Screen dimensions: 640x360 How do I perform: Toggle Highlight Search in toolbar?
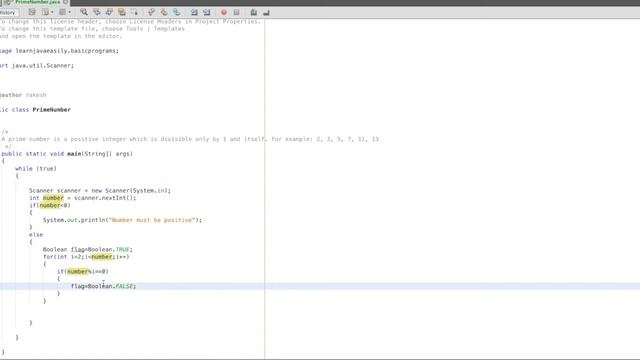click(x=122, y=12)
